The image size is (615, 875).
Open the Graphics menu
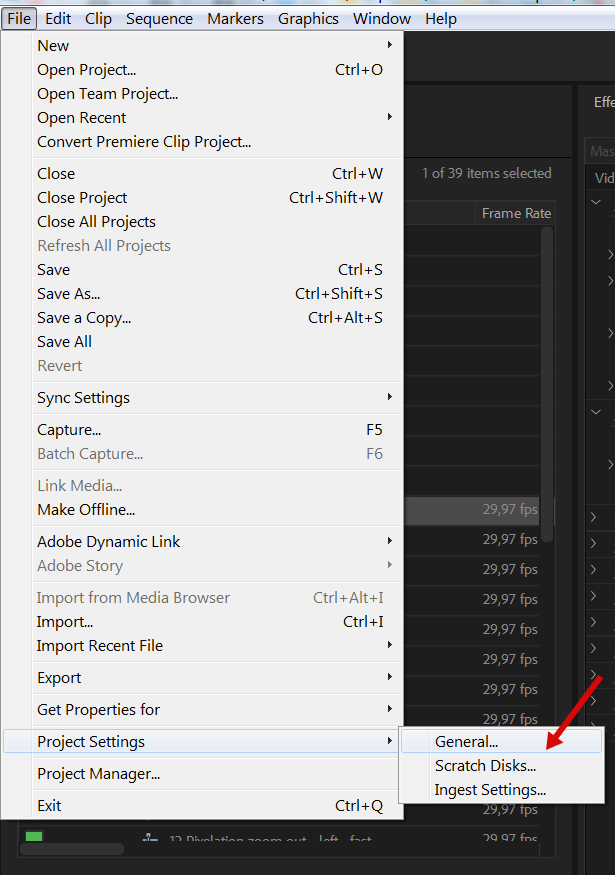[308, 19]
